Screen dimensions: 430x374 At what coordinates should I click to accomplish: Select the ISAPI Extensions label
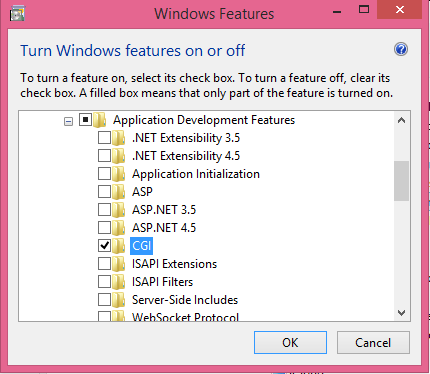[x=174, y=264]
